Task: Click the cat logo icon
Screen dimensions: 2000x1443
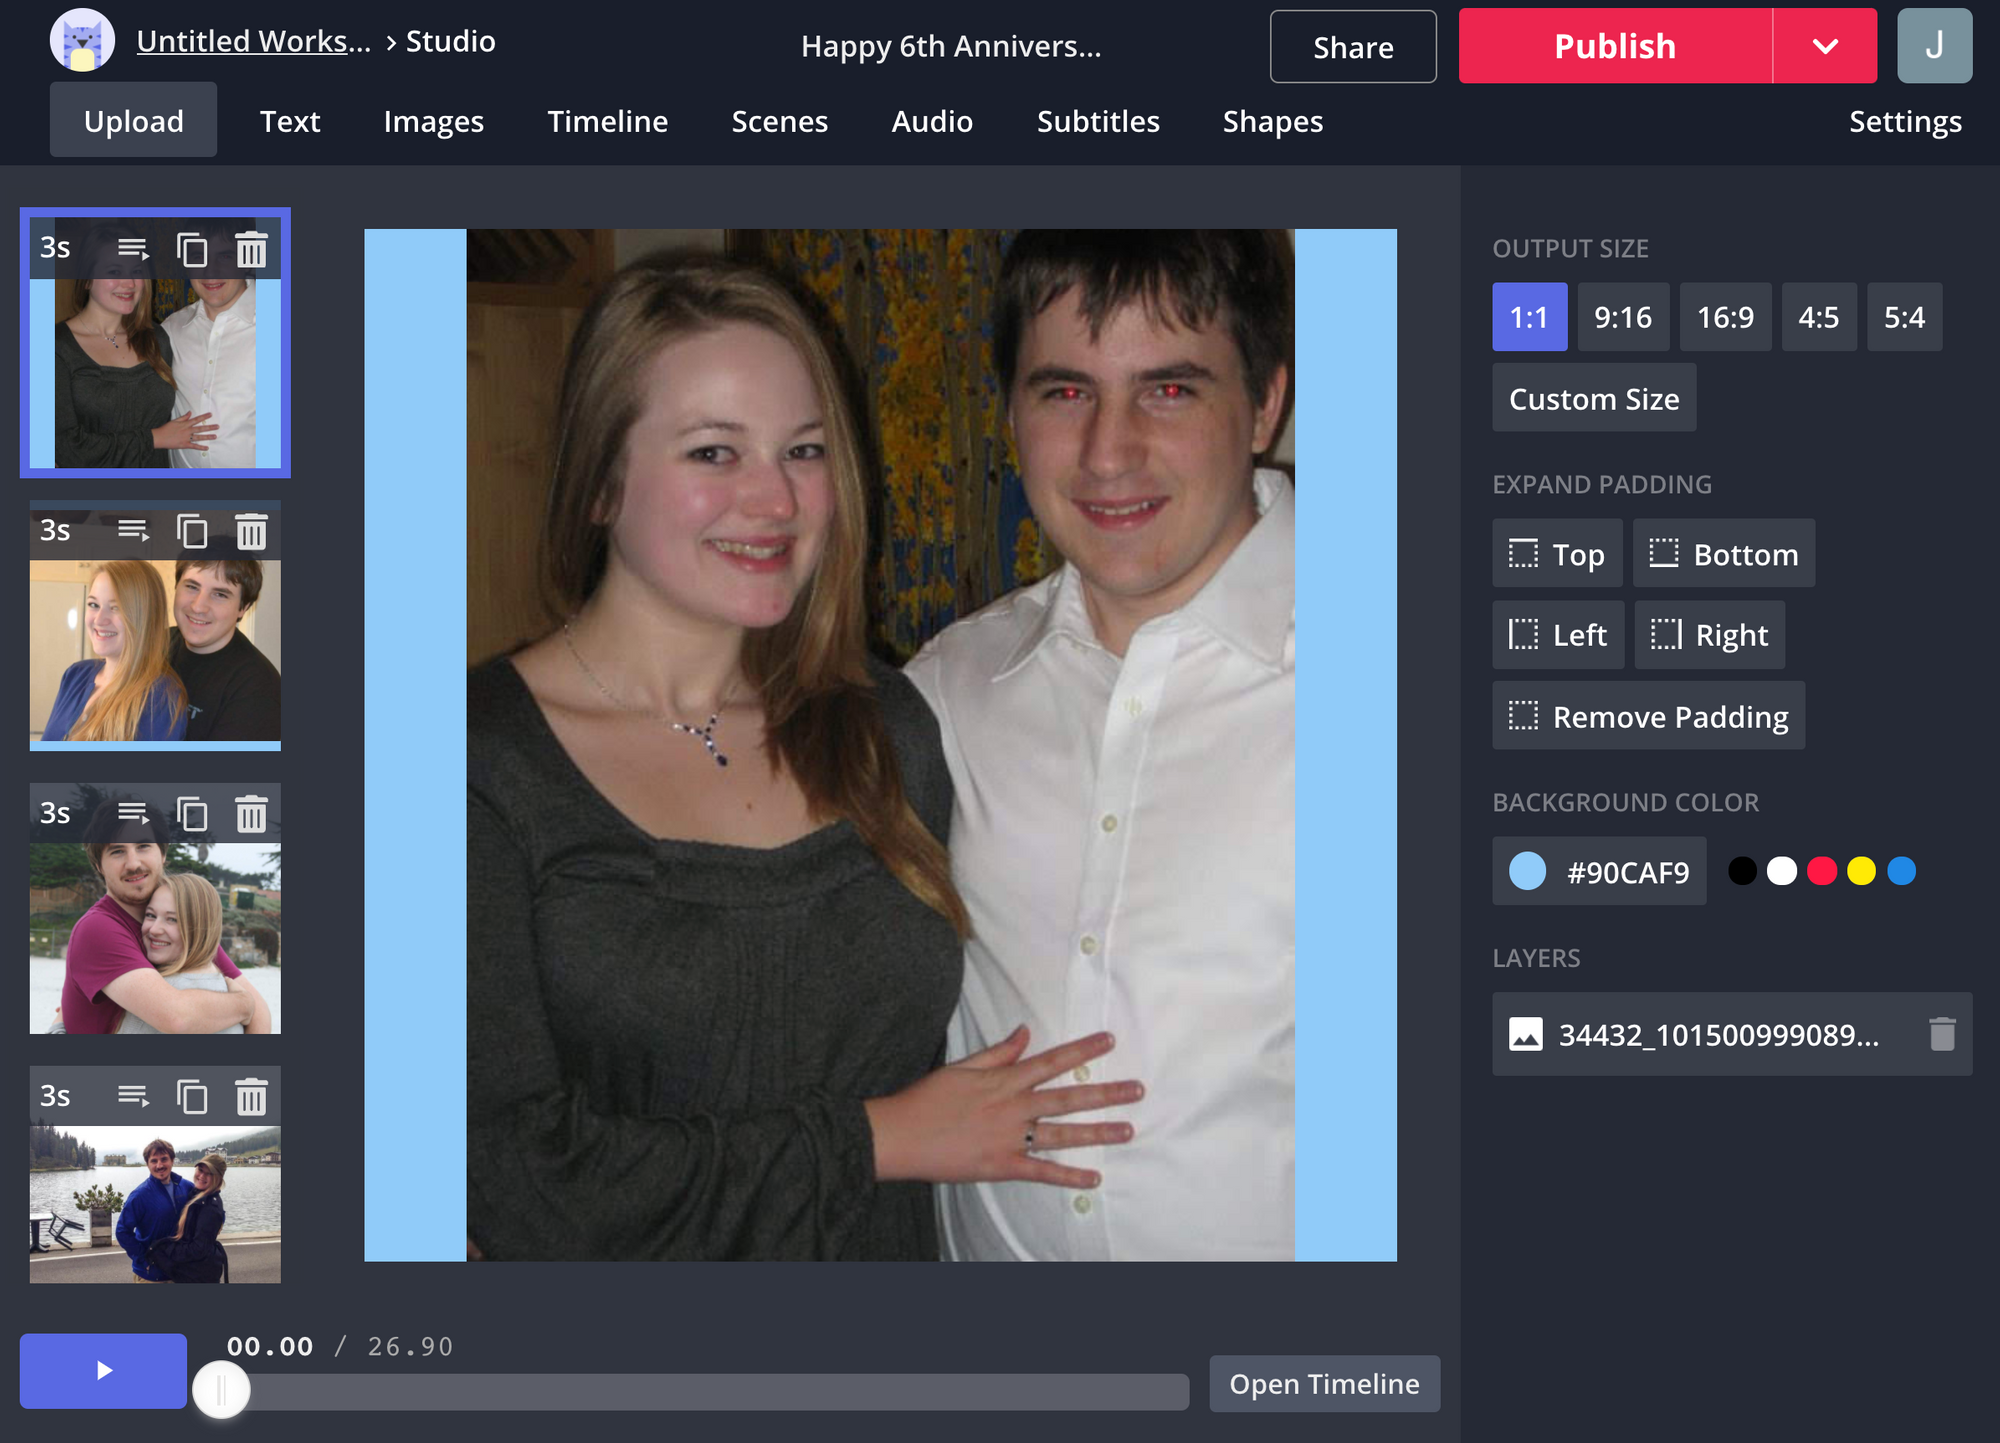Action: pos(82,42)
